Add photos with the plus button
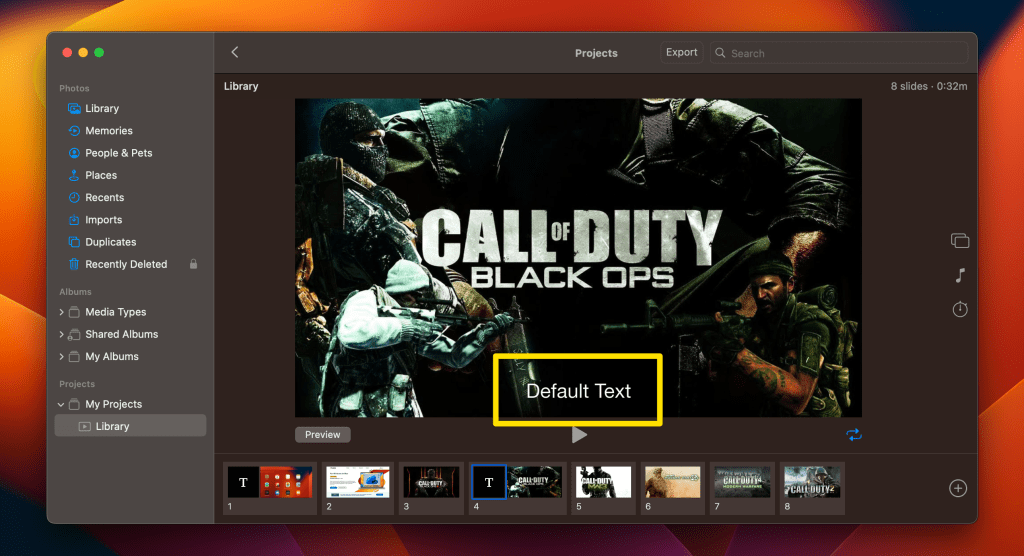This screenshot has height=556, width=1024. coord(958,488)
